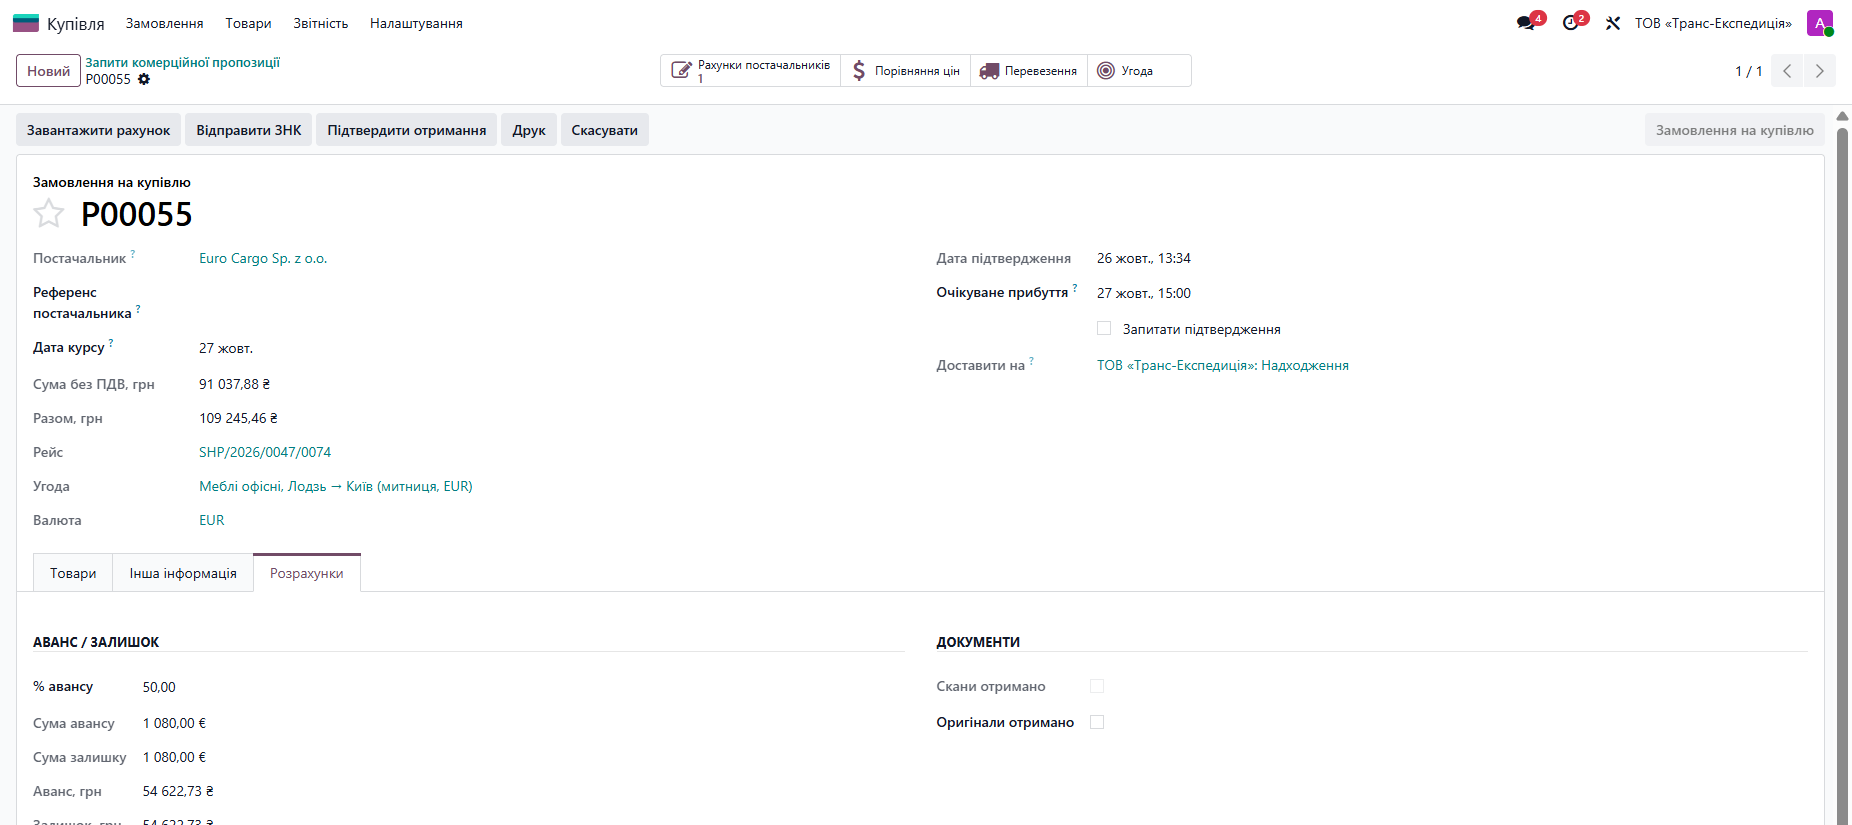Image resolution: width=1852 pixels, height=825 pixels.
Task: Click the Новий button
Action: tap(48, 71)
